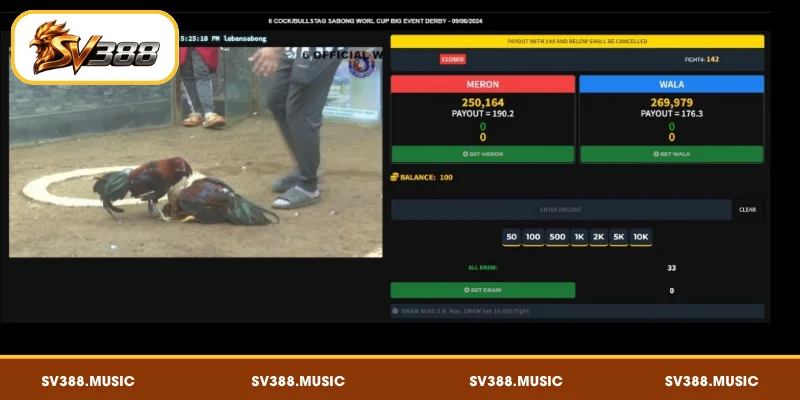Click the yellow payout cancellation notice
This screenshot has height=400, width=800.
point(577,41)
